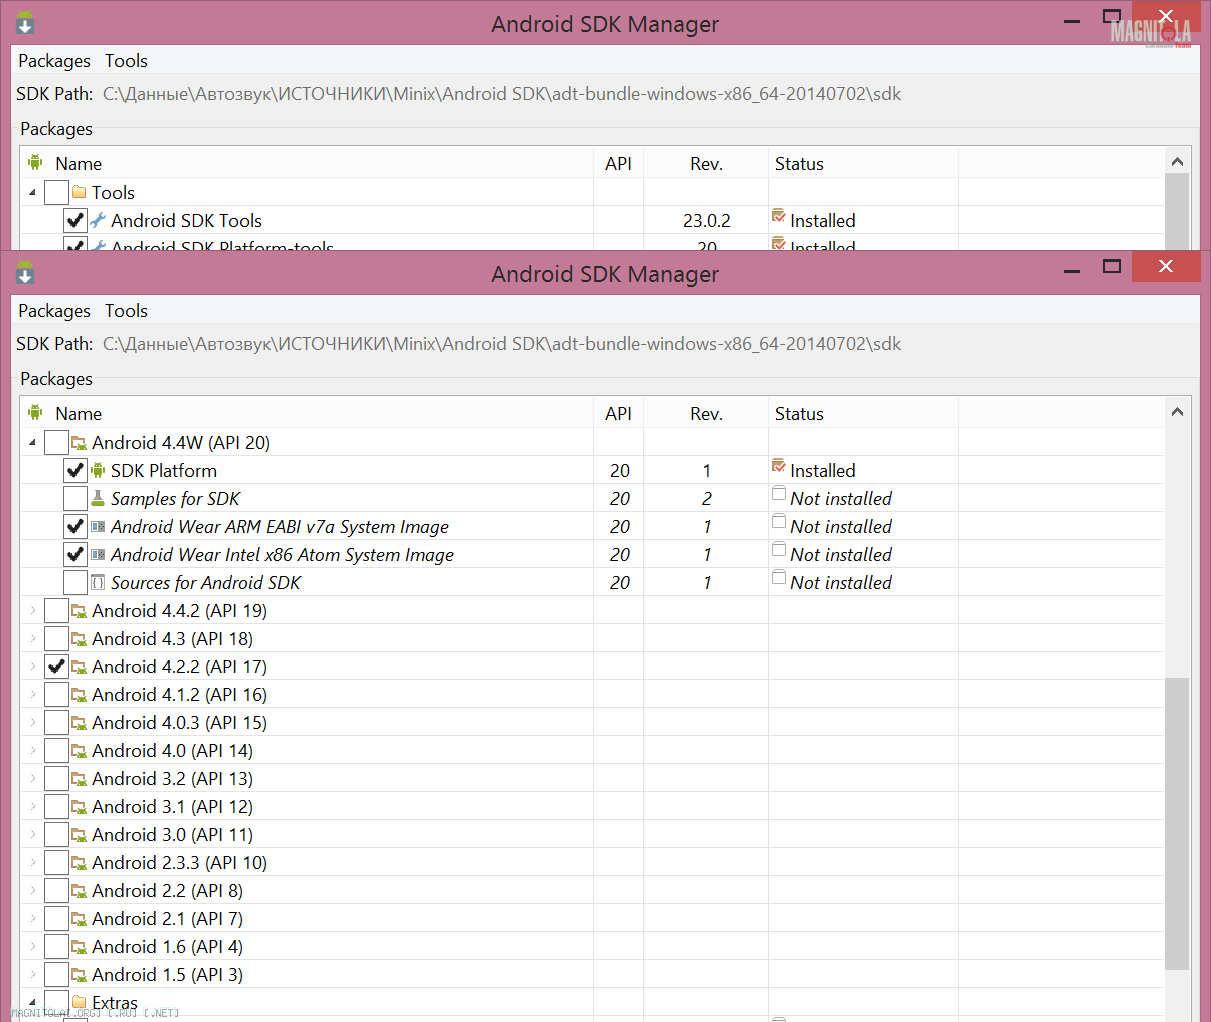Uncheck the SDK Platform checkbox
Screen dimensions: 1211x1022
click(75, 470)
